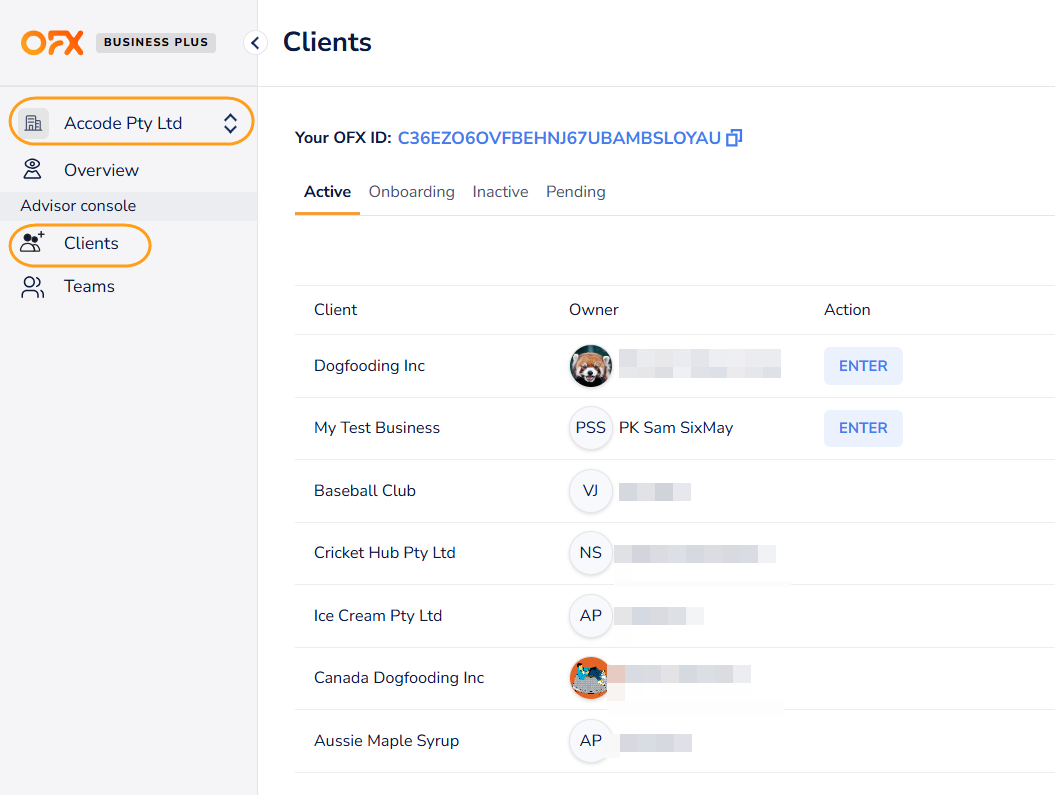Open the Accode Pty Ltd account switcher
The width and height of the screenshot is (1055, 795).
131,122
